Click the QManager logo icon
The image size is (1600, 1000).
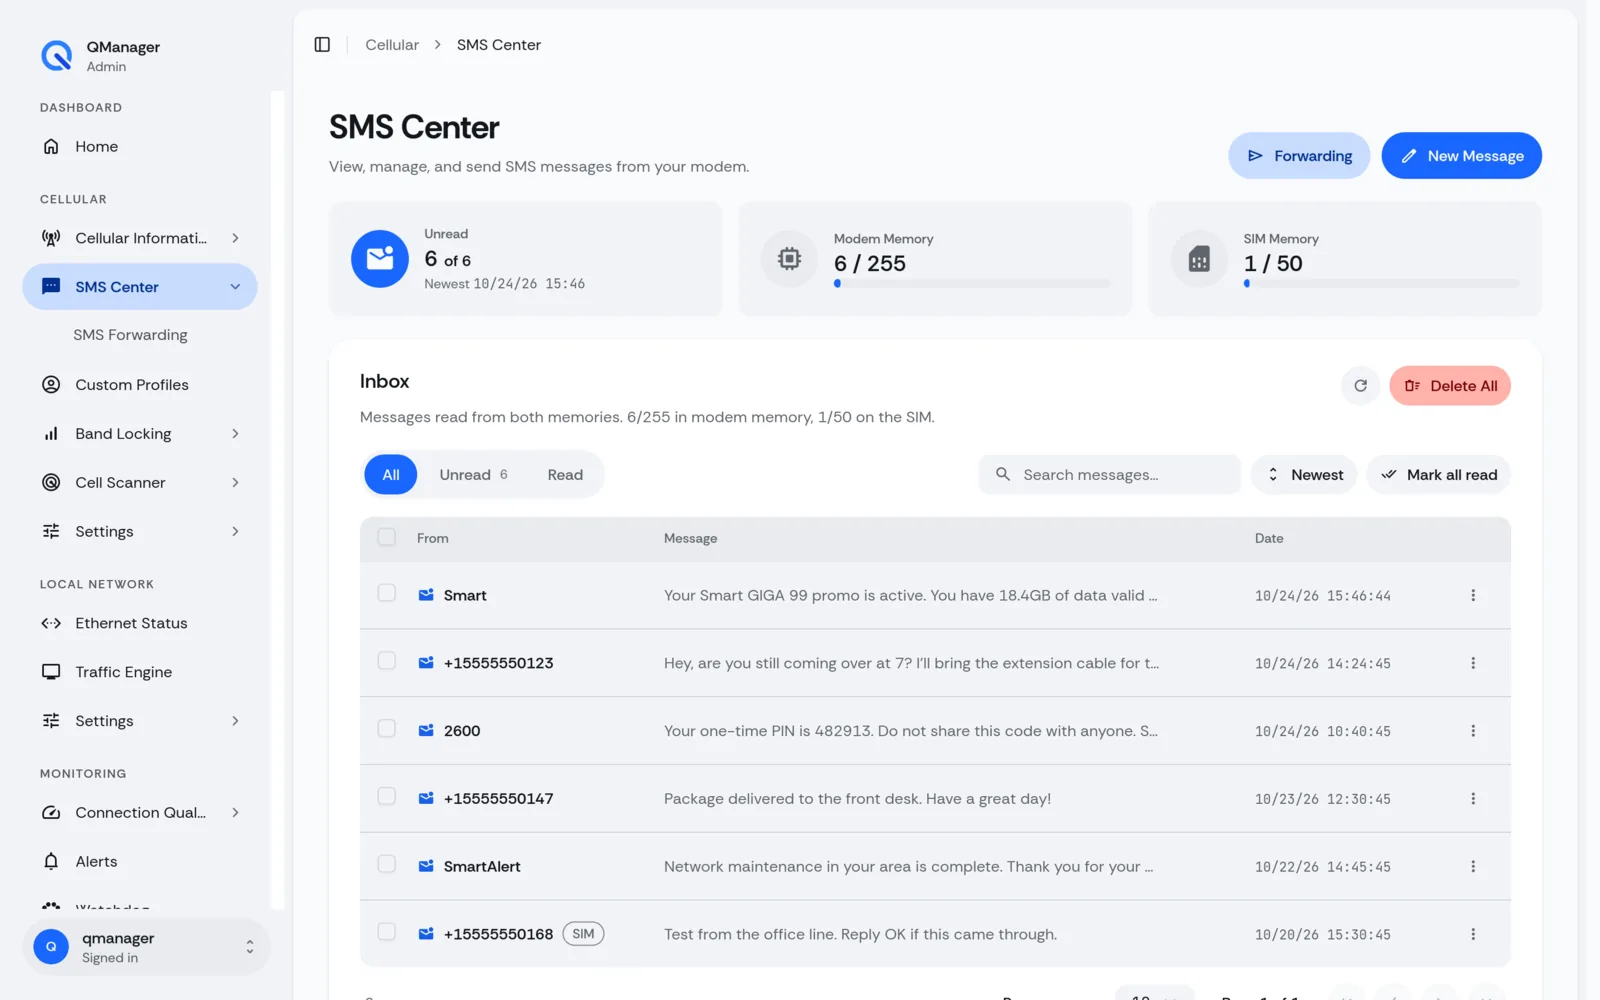click(x=56, y=56)
